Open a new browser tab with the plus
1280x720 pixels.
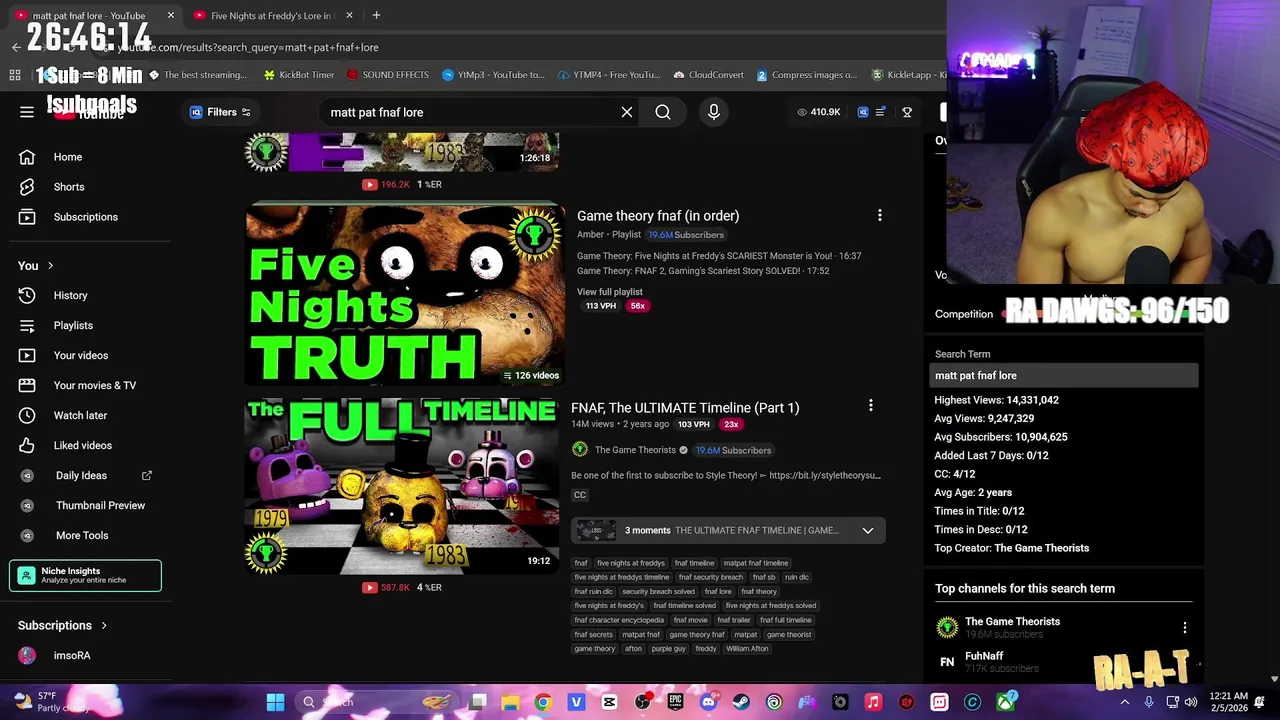coord(376,15)
